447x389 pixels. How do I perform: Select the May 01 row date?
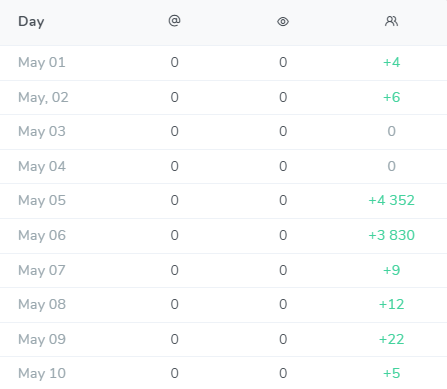pyautogui.click(x=42, y=62)
